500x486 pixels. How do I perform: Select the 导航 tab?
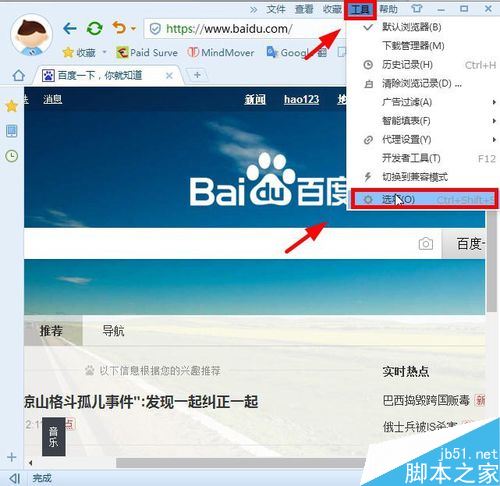pos(113,331)
